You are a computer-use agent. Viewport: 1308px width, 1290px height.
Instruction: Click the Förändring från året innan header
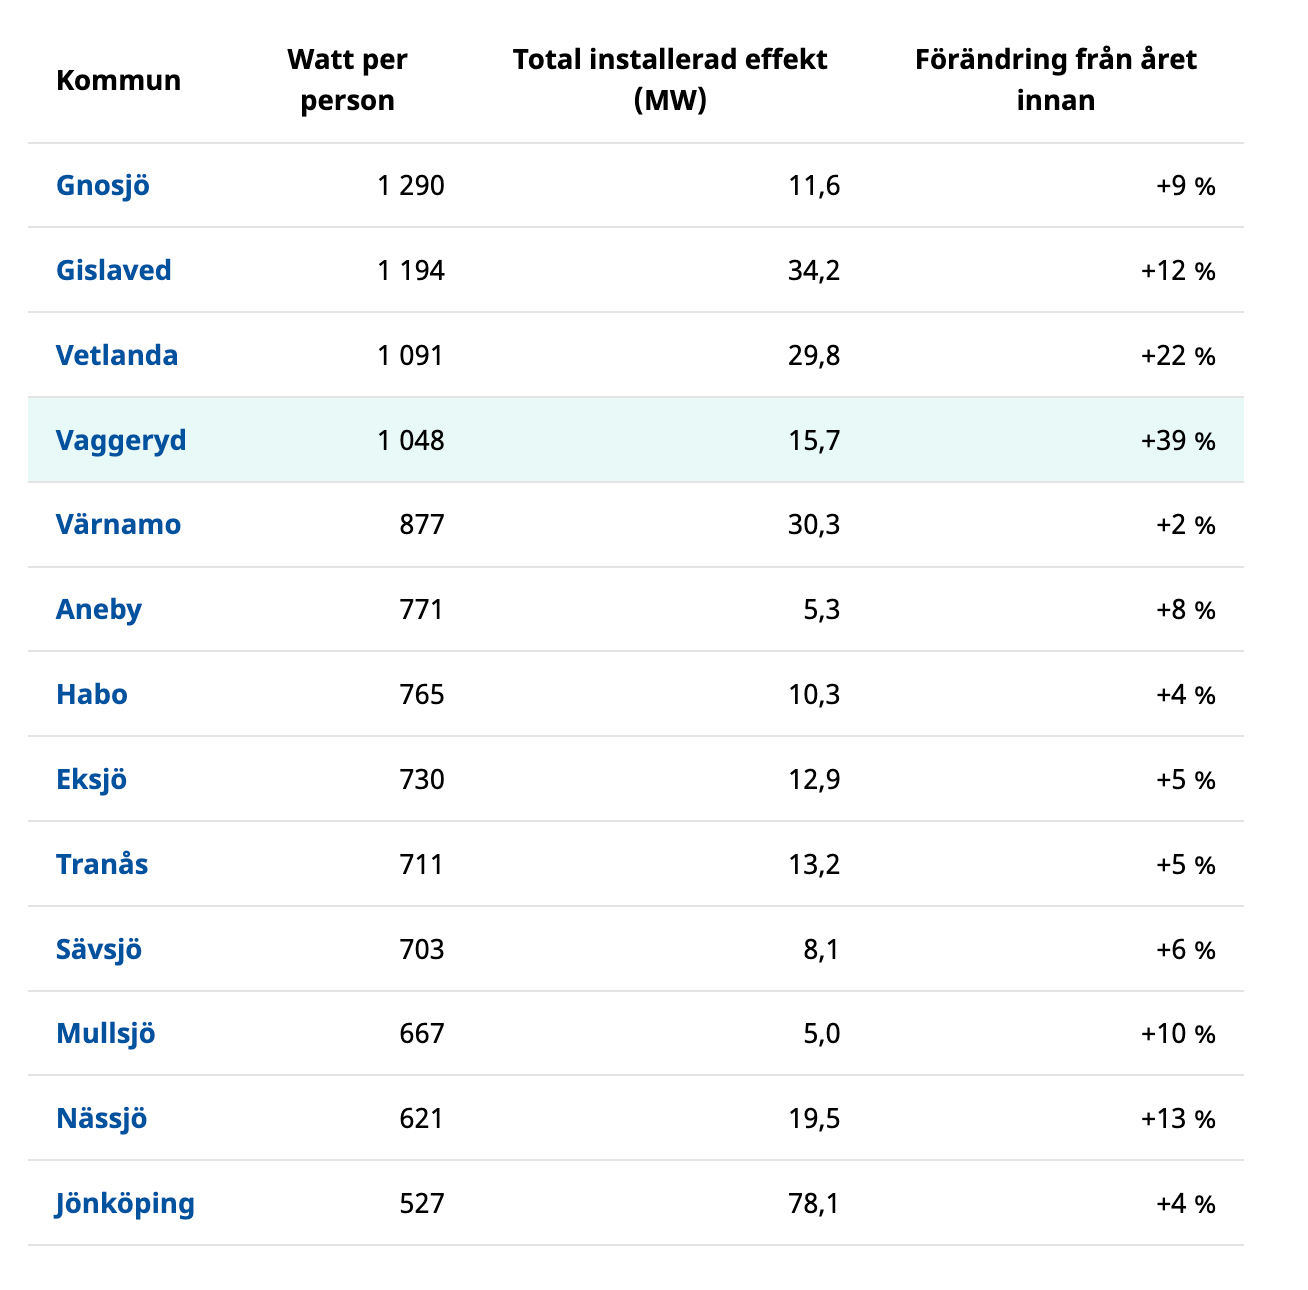click(x=1055, y=80)
